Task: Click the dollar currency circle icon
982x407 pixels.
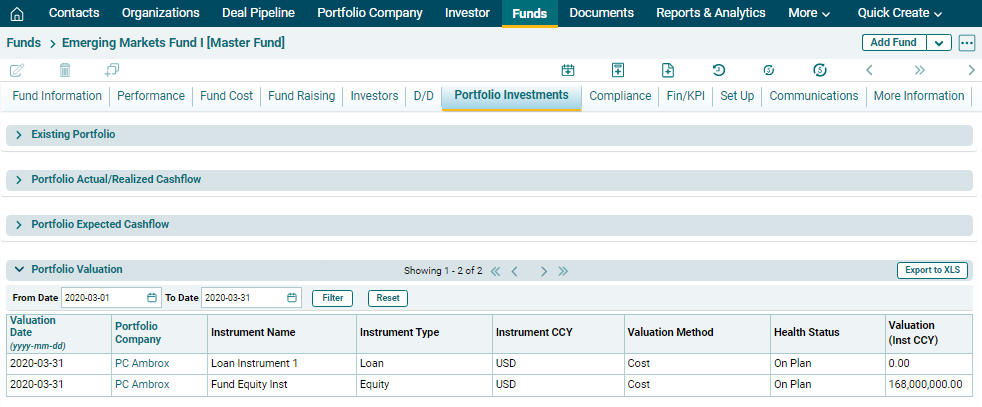Action: 820,70
